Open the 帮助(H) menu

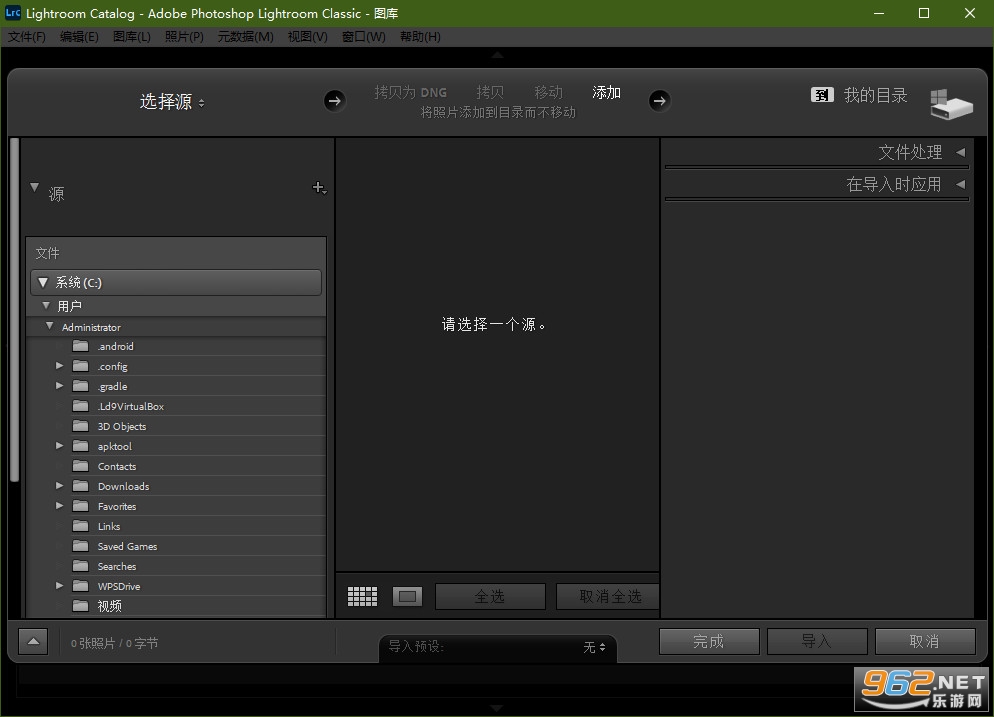[x=420, y=37]
